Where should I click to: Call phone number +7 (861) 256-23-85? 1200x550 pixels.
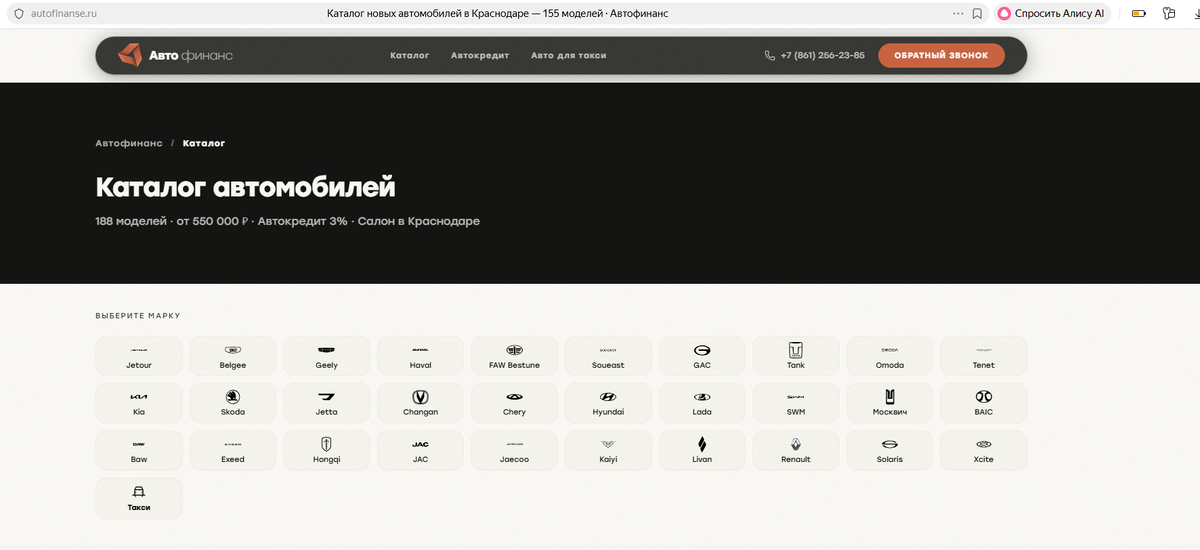(x=815, y=55)
